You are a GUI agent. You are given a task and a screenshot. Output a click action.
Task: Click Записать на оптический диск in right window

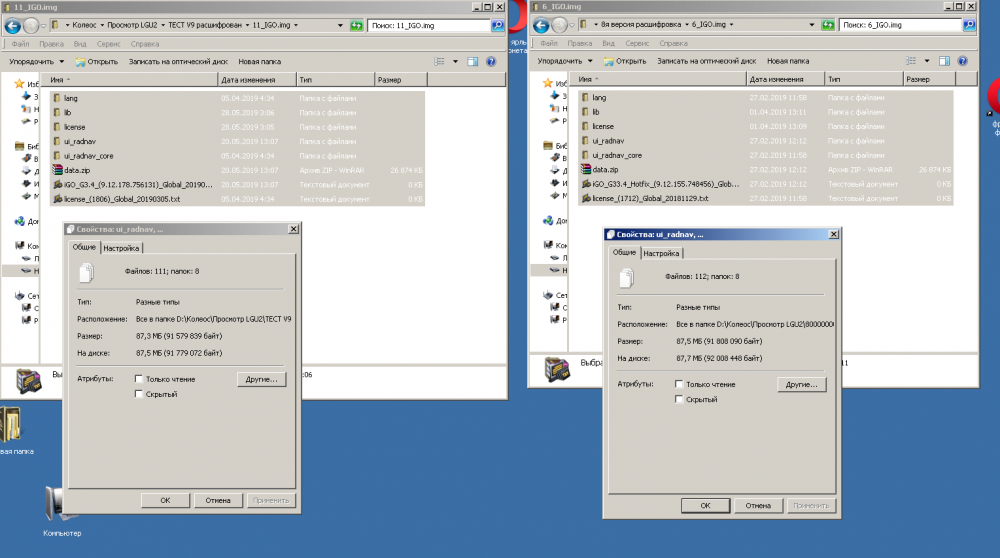(x=707, y=61)
